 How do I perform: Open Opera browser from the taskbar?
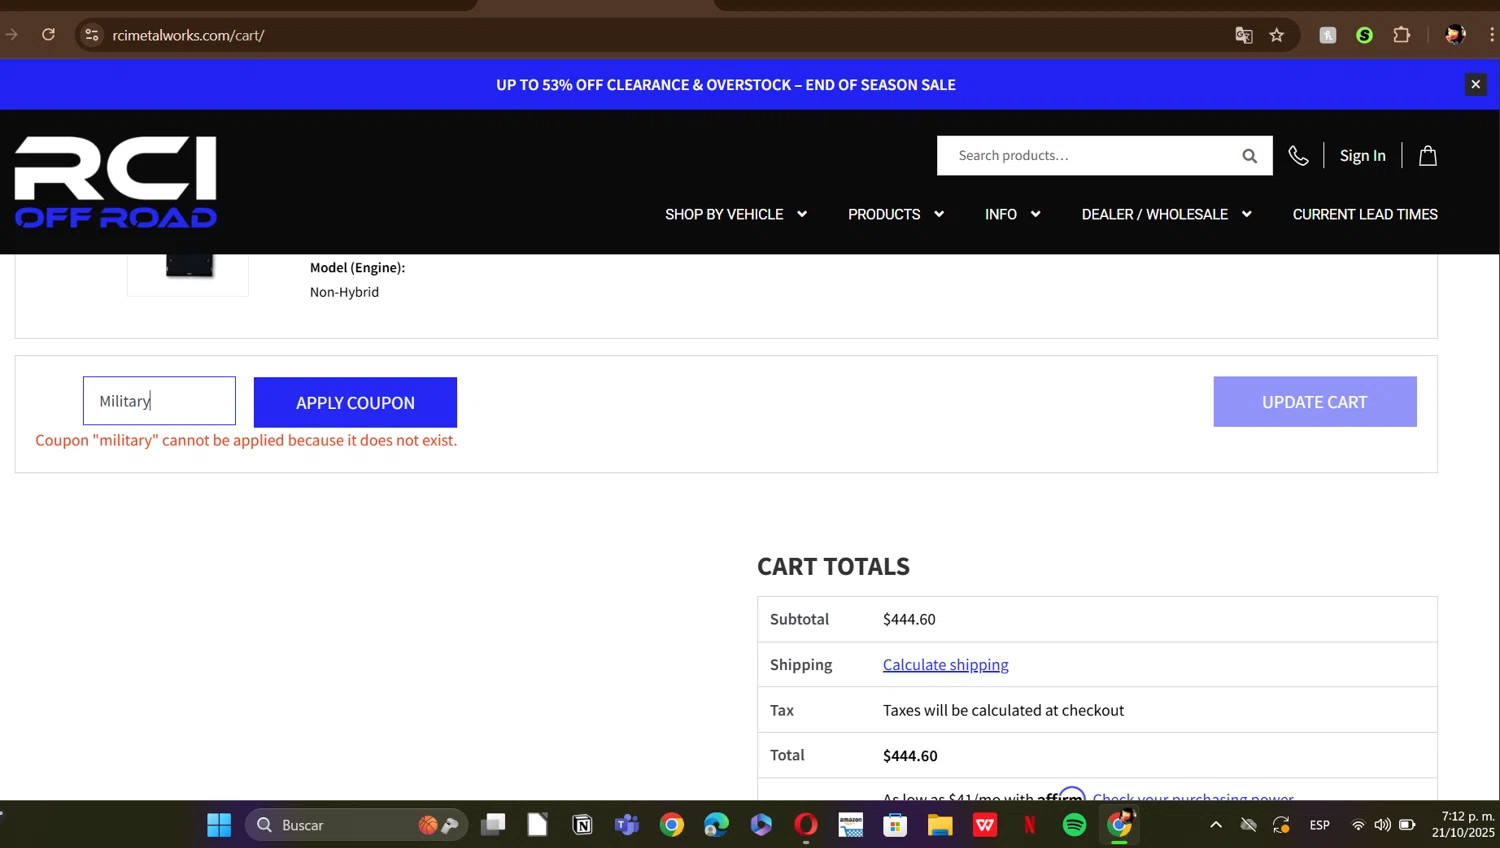(806, 825)
